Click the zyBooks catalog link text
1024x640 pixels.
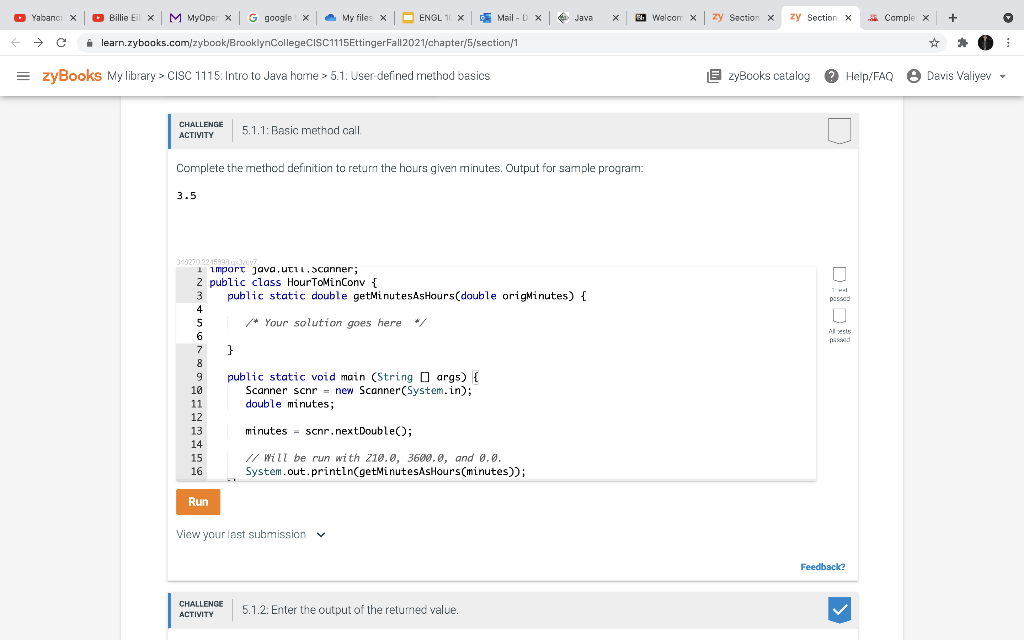pyautogui.click(x=769, y=76)
